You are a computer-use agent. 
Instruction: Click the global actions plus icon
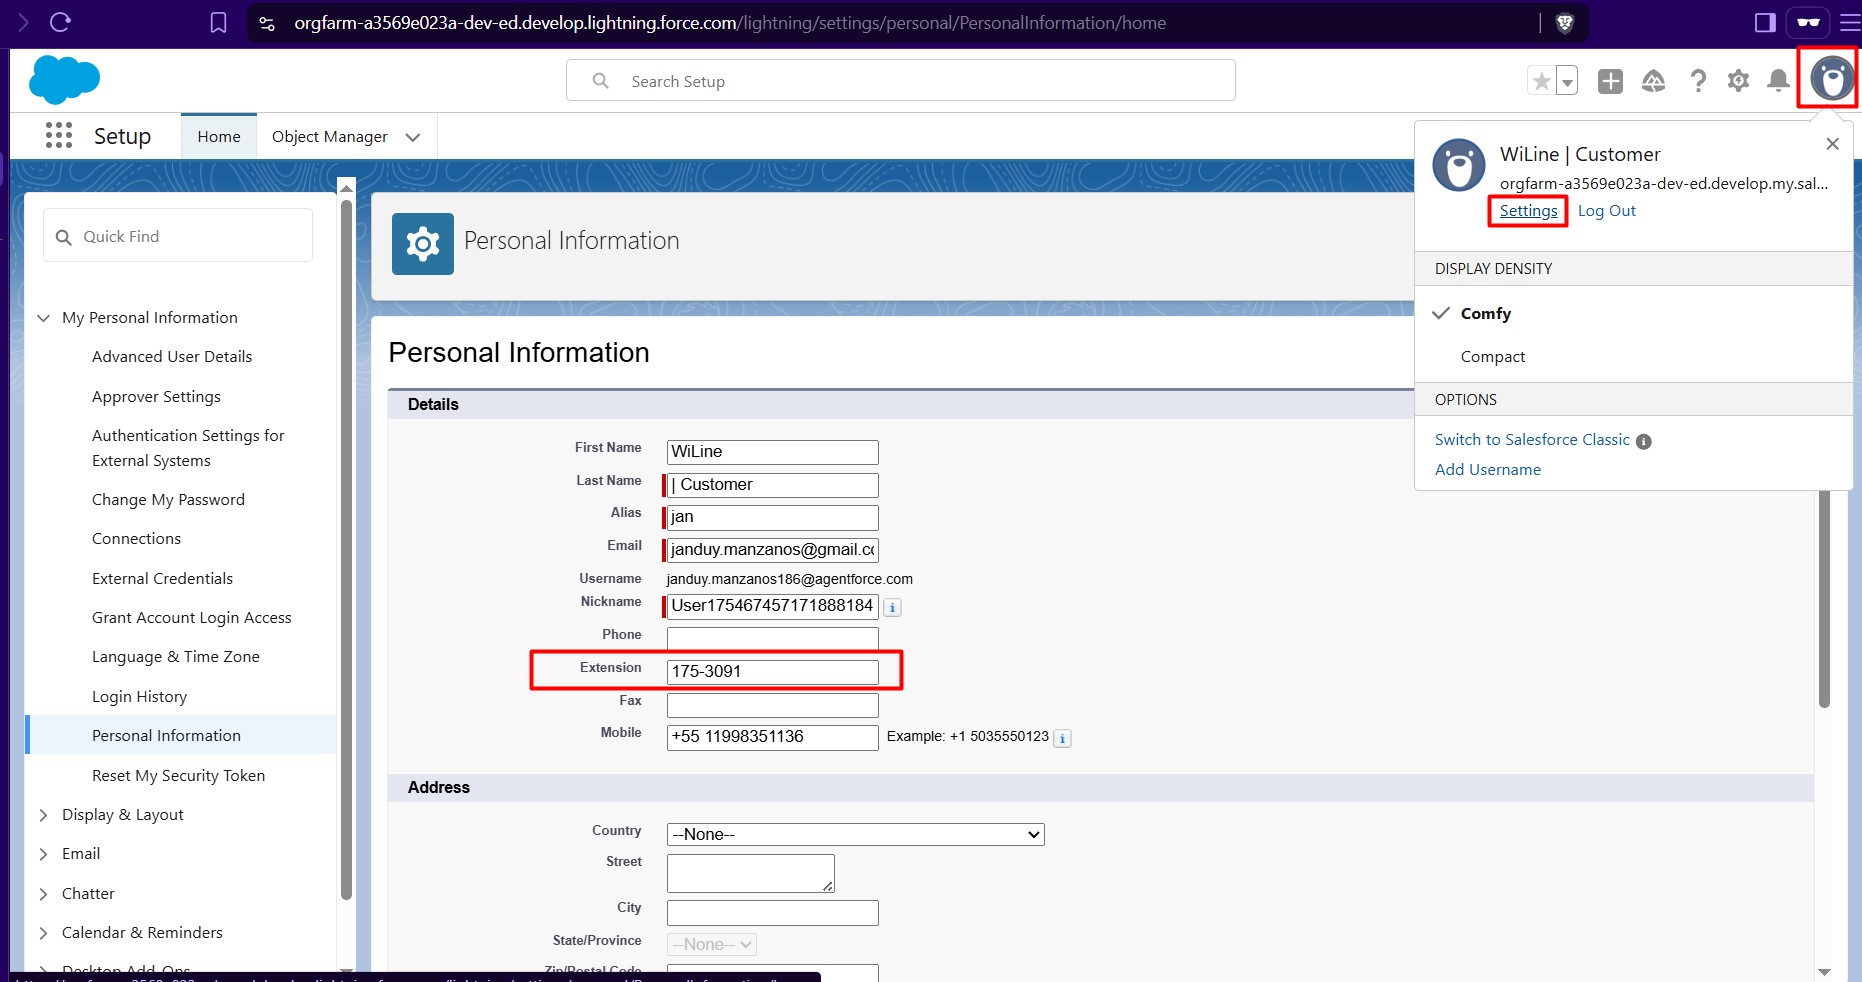coord(1610,81)
